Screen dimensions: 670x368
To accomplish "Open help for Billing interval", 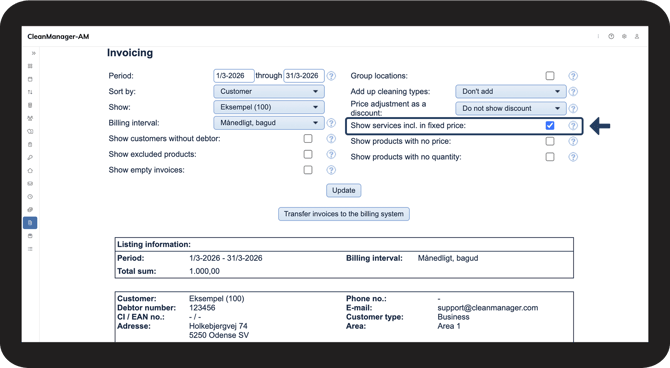I will pyautogui.click(x=331, y=123).
